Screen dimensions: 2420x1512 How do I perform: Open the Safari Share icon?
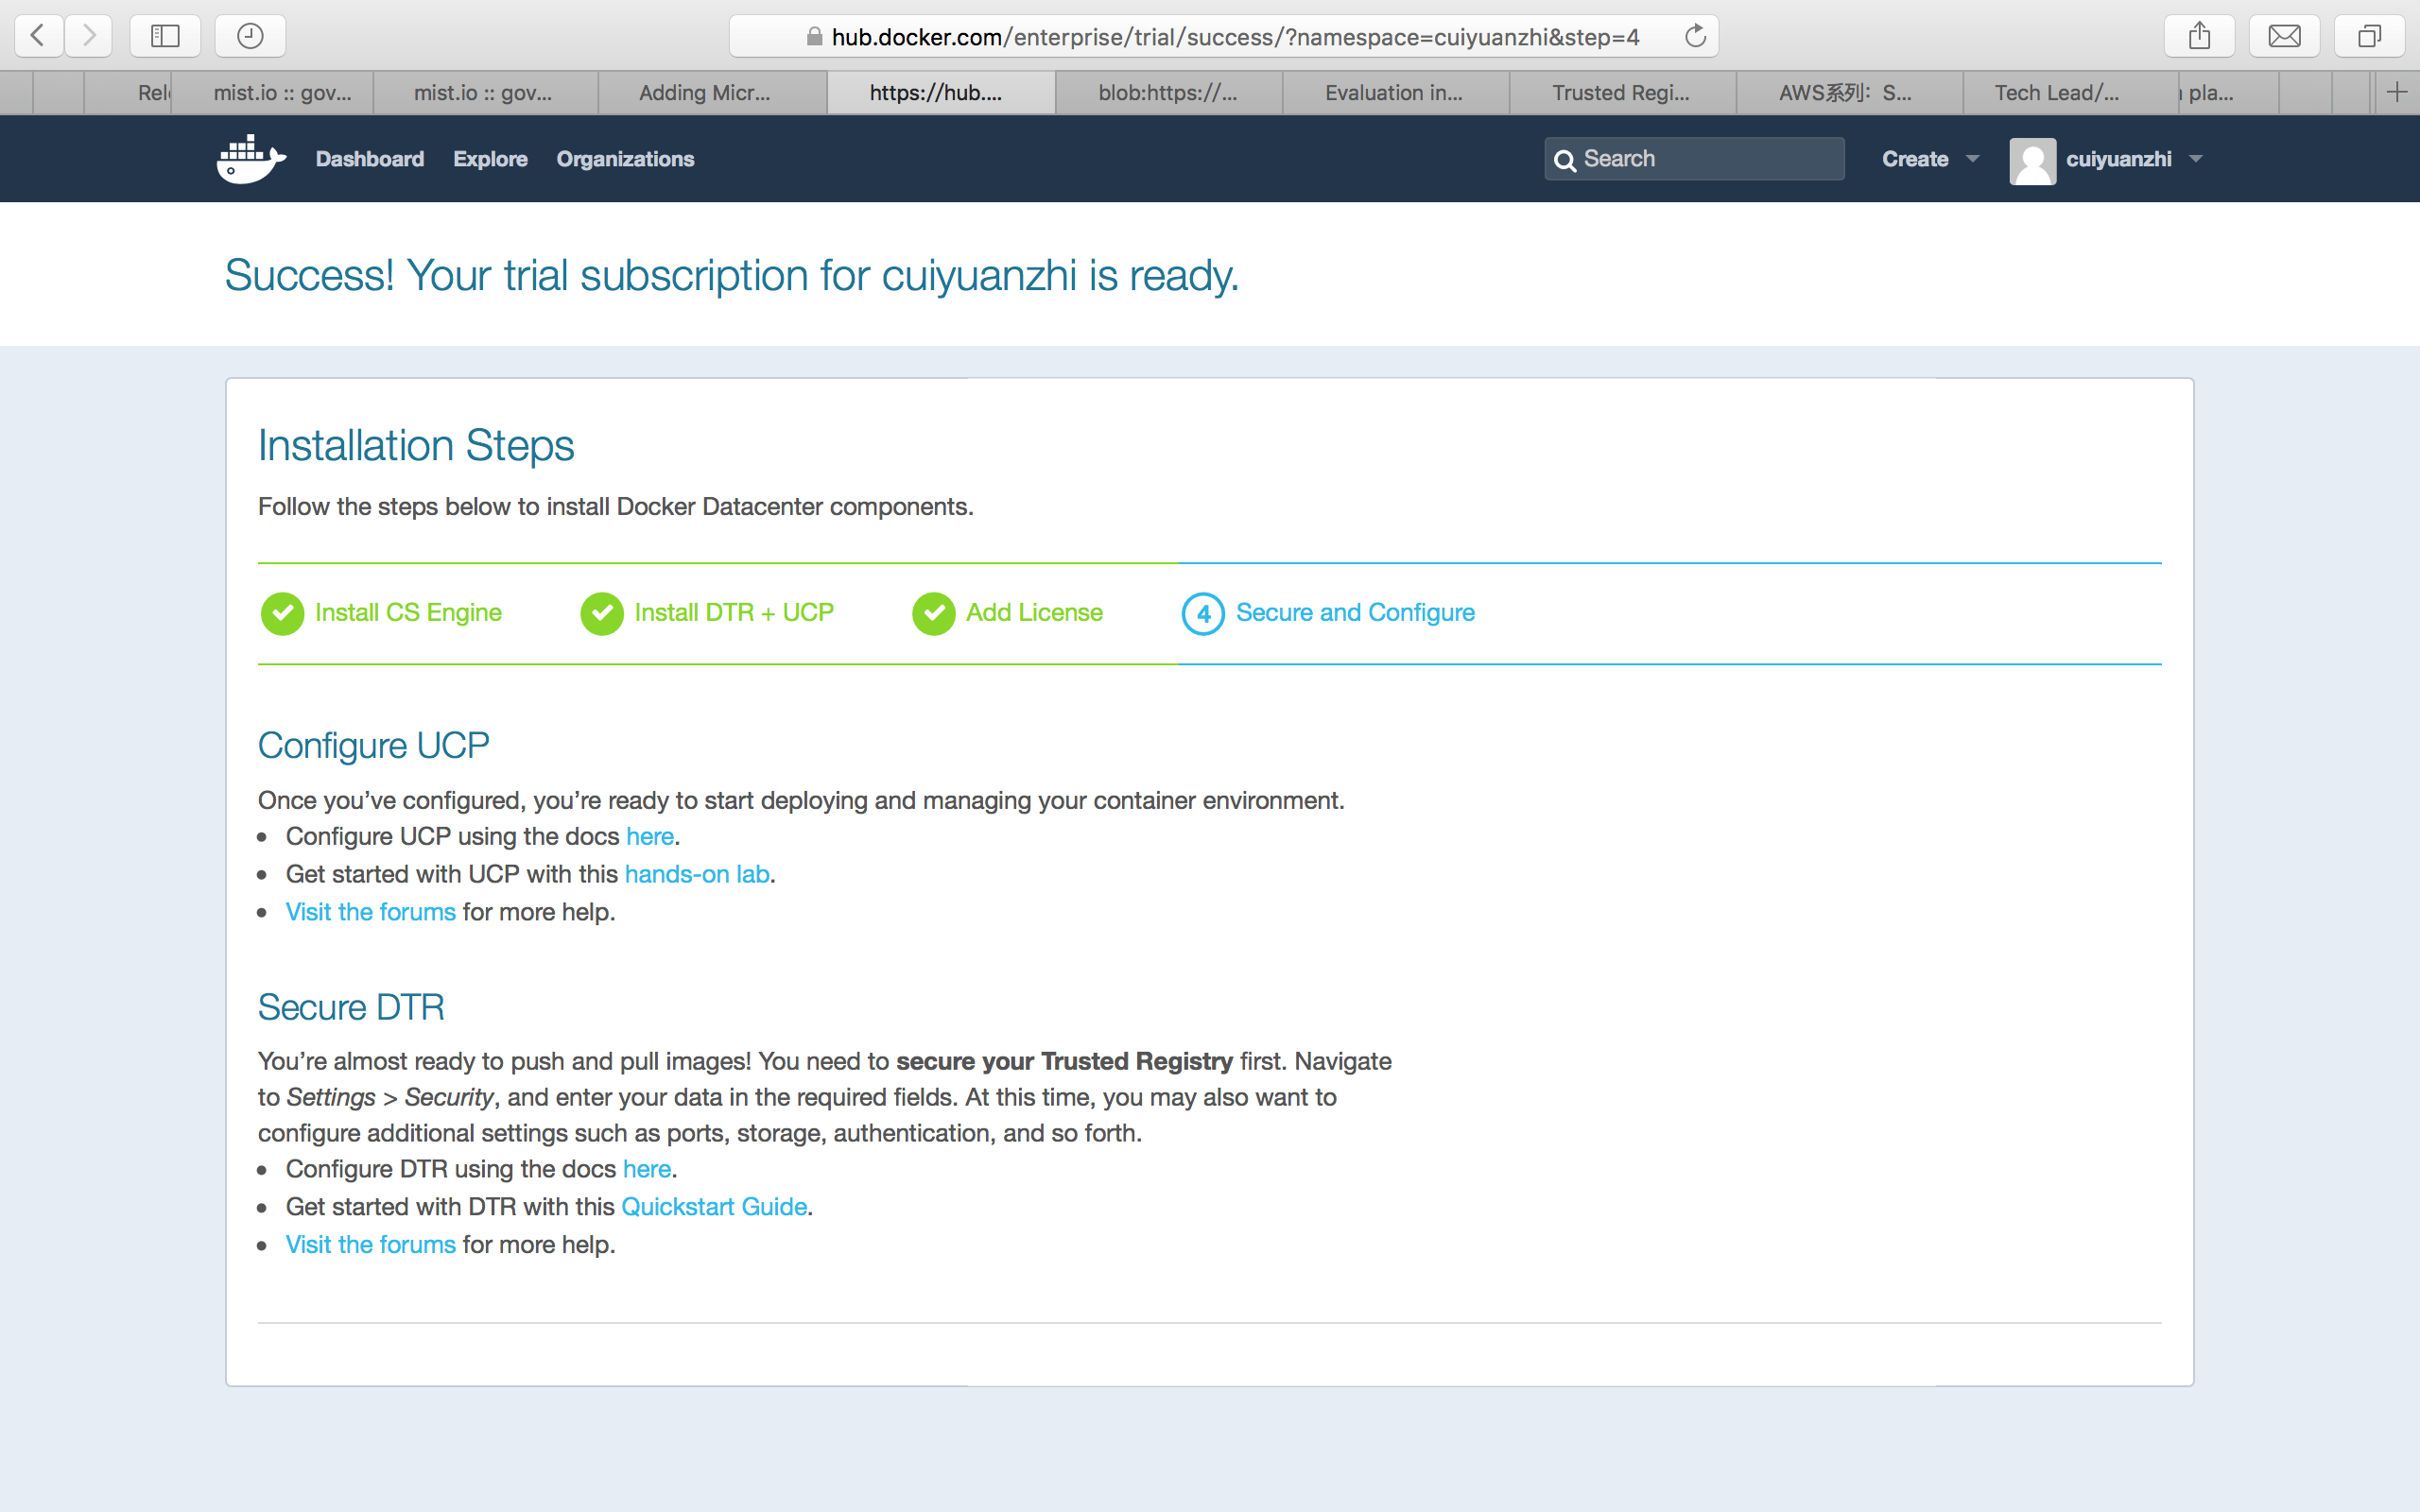tap(2199, 36)
